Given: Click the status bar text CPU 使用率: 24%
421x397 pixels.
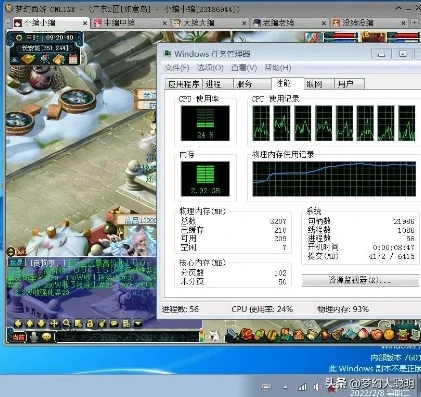Looking at the screenshot, I should click(x=262, y=309).
